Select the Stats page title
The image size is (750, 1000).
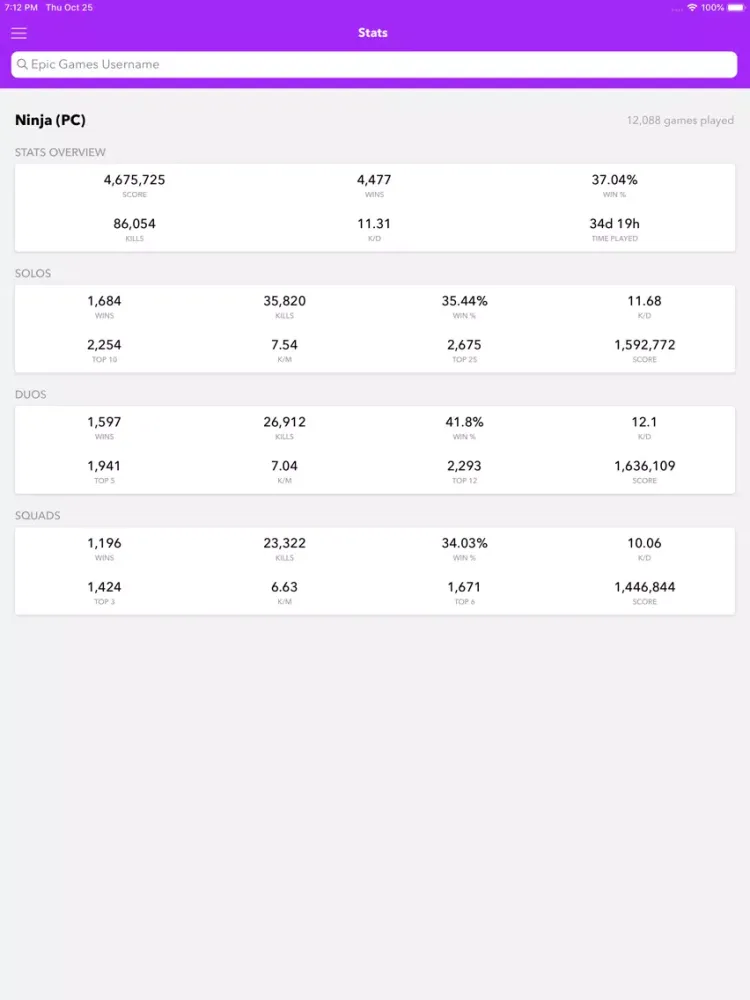[x=373, y=33]
